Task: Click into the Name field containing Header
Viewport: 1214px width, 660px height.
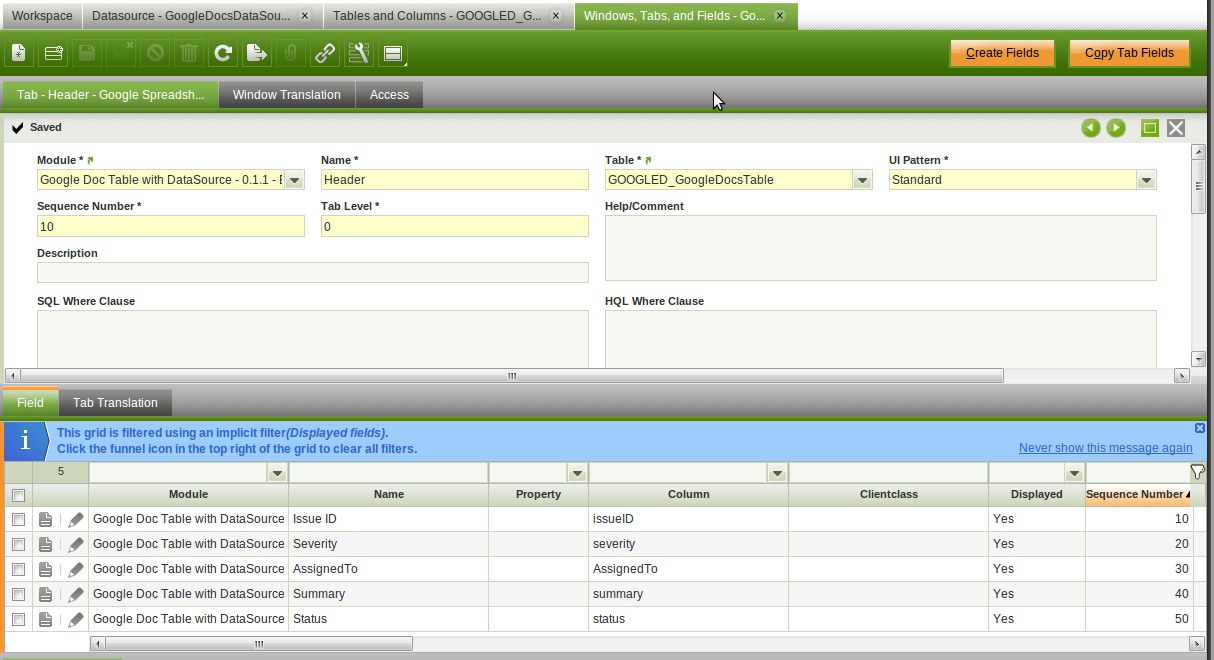Action: click(454, 180)
